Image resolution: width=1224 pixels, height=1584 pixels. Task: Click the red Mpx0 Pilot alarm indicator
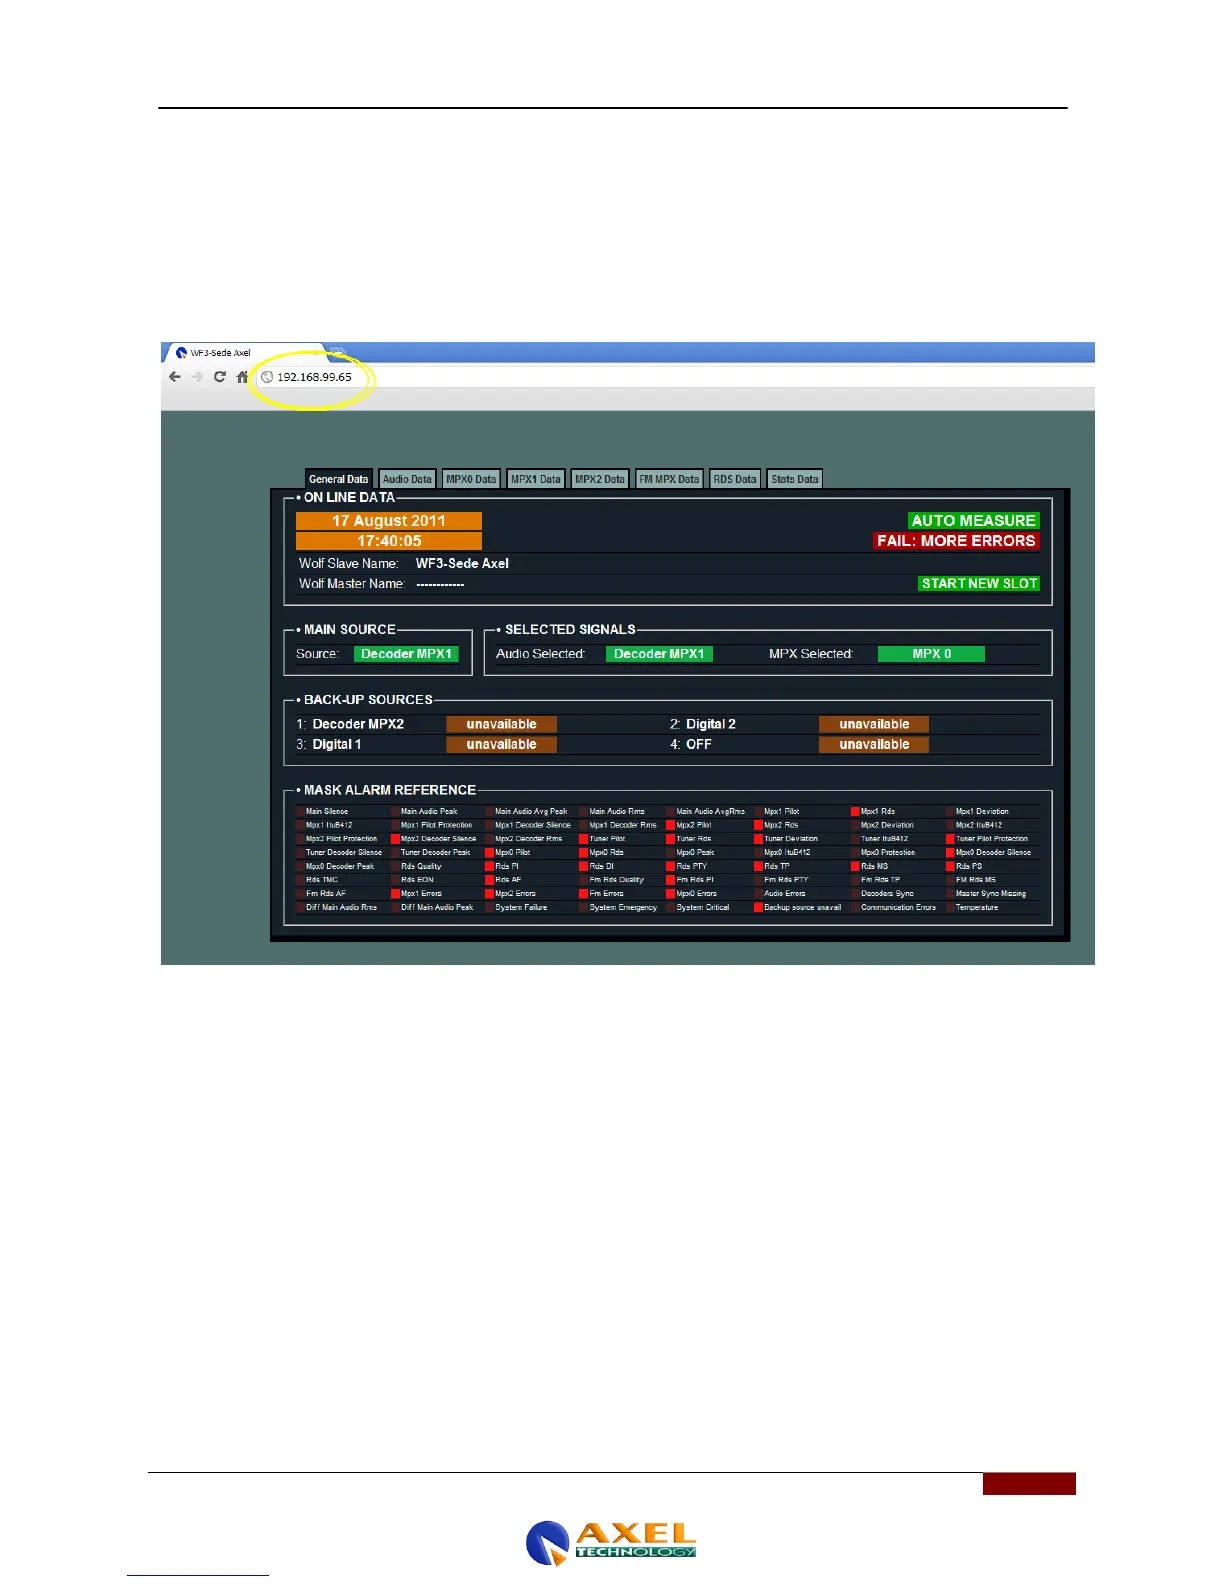click(490, 853)
